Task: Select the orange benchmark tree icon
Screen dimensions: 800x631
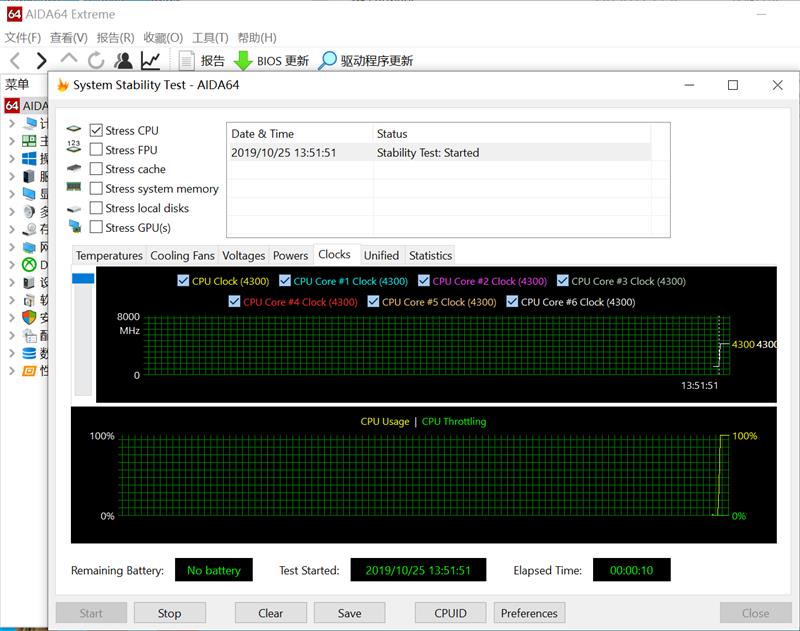Action: (x=29, y=370)
